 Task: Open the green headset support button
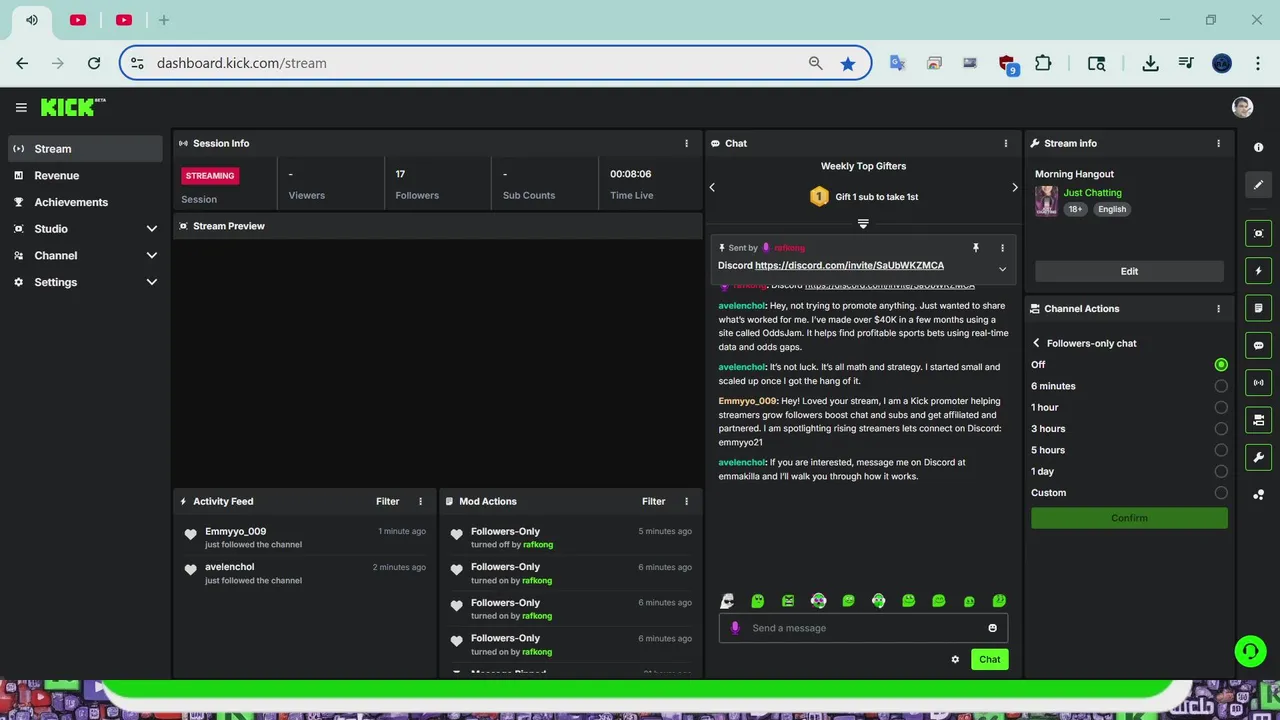tap(1249, 652)
